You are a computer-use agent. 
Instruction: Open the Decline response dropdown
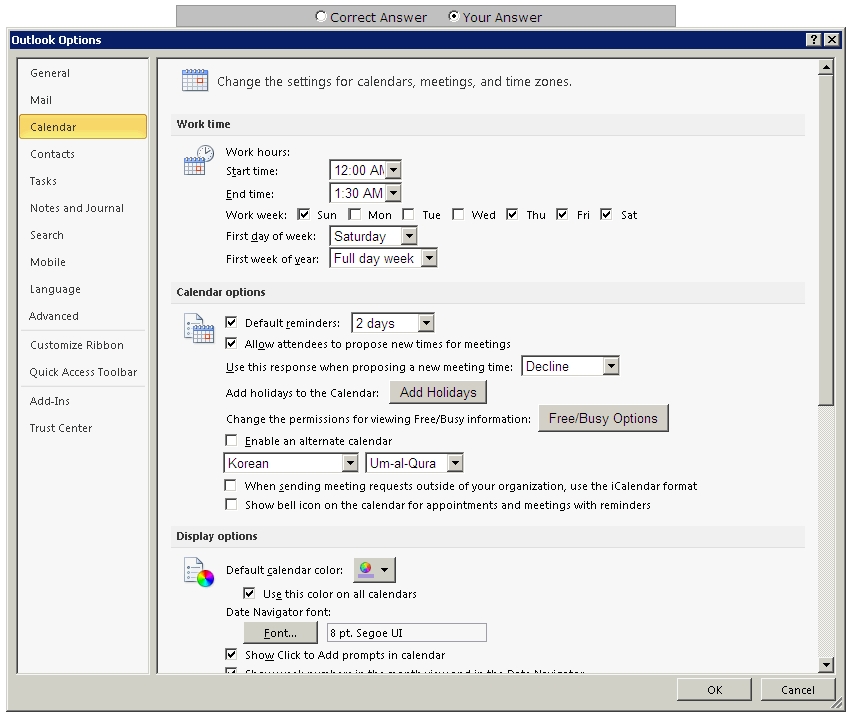611,366
